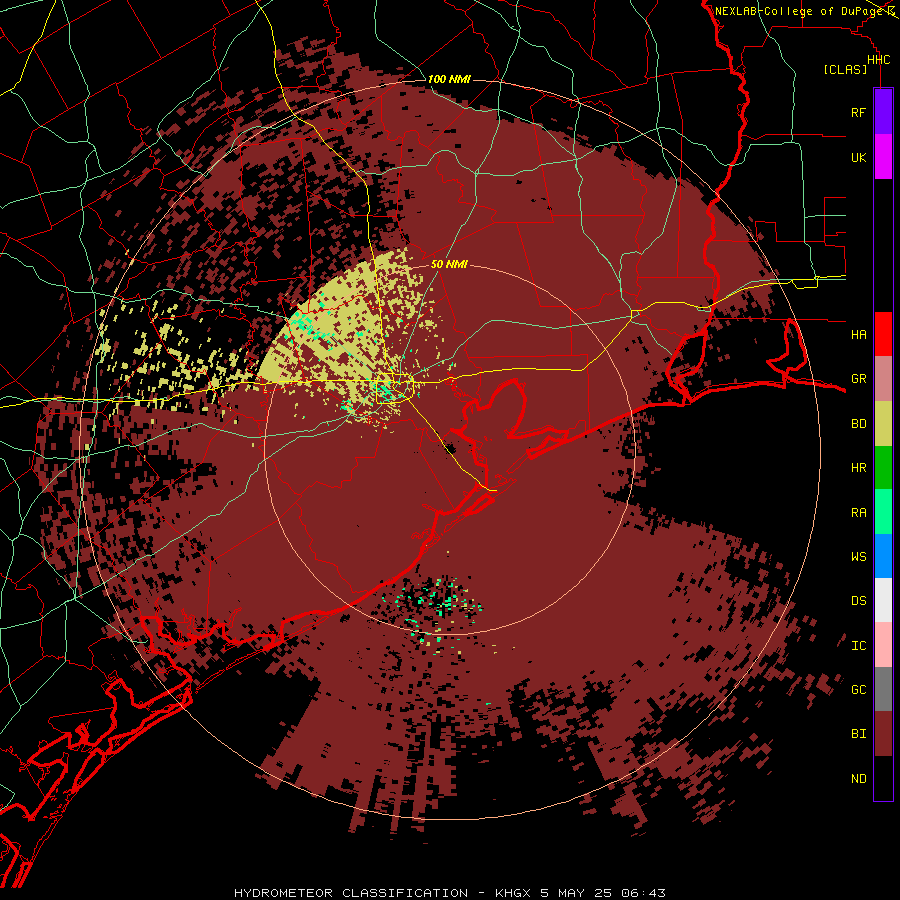The height and width of the screenshot is (900, 900).
Task: Click the ND legend label text
Action: point(858,779)
